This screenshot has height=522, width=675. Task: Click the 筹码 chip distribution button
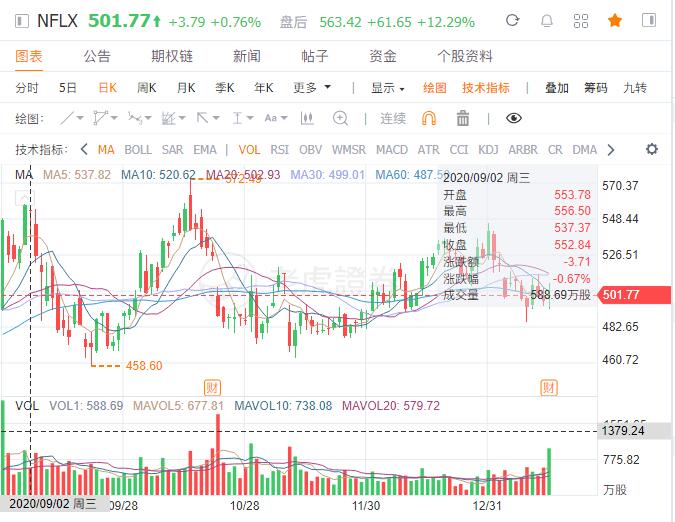pyautogui.click(x=596, y=88)
